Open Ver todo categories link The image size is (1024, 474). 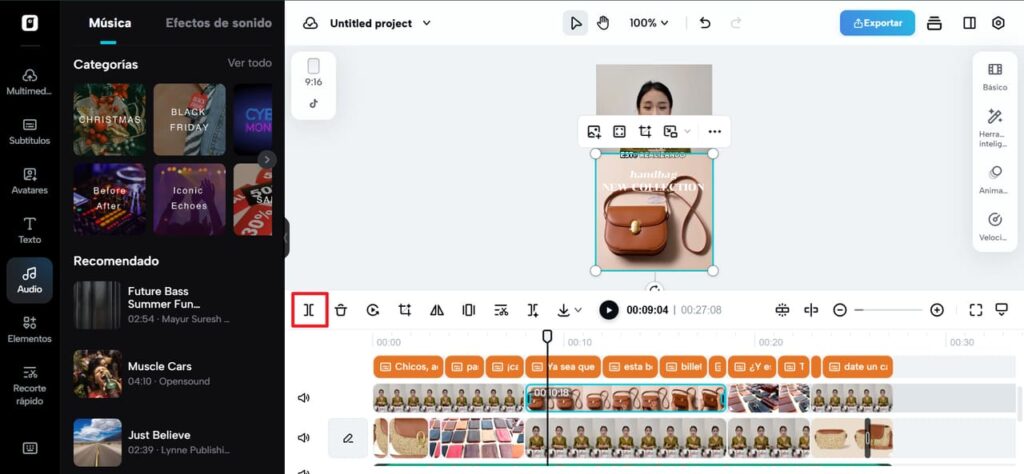tap(249, 63)
